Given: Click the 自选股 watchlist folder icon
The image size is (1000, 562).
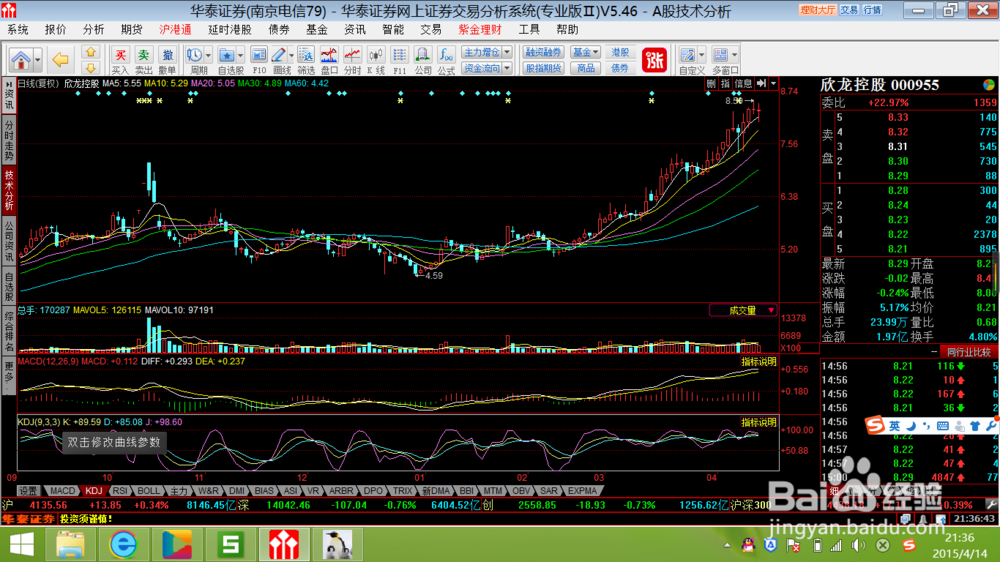Looking at the screenshot, I should [226, 55].
